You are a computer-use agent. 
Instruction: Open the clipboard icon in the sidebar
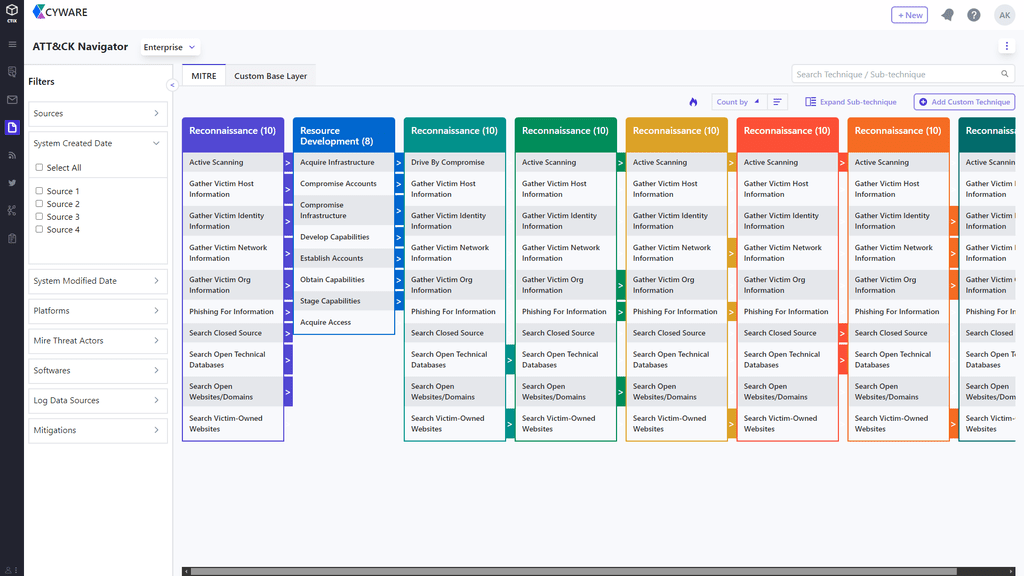(x=12, y=238)
